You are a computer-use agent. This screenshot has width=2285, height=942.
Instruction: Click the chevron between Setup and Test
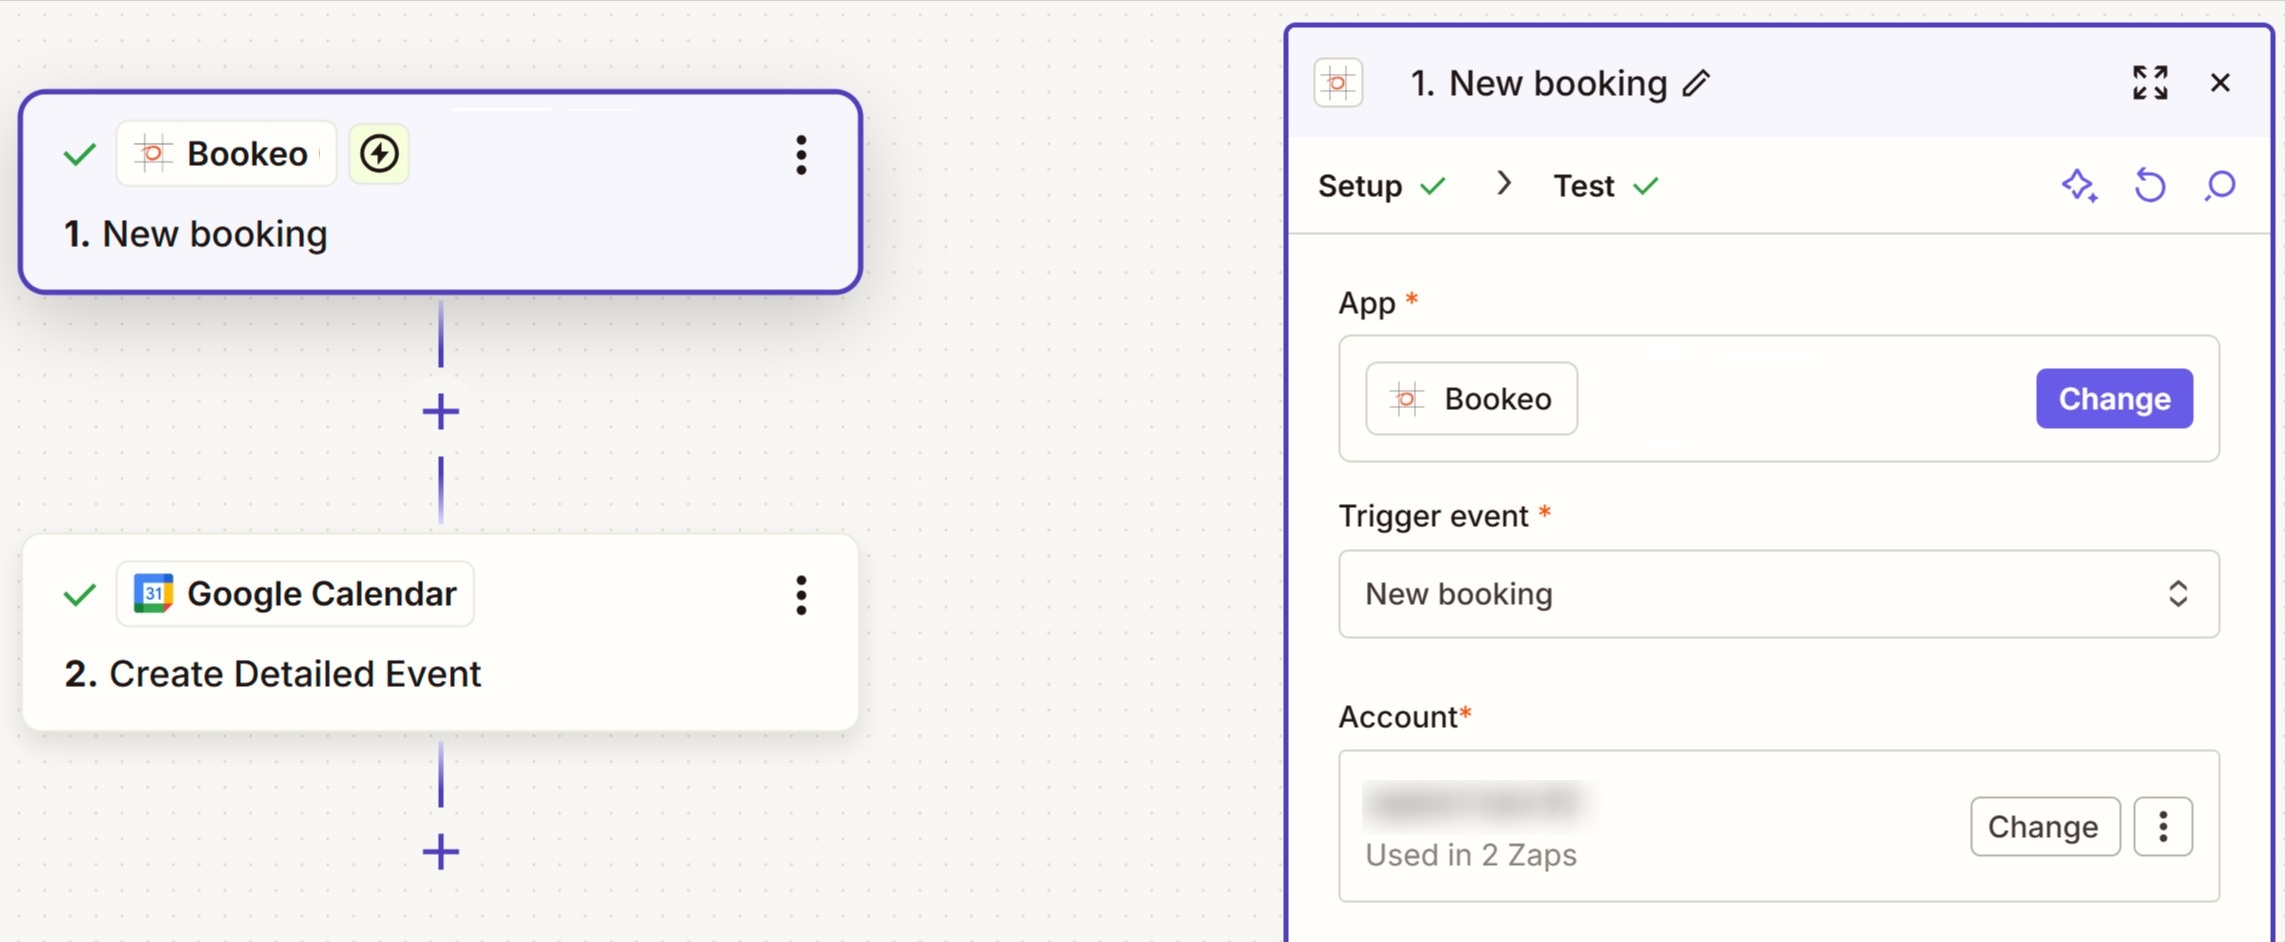point(1503,184)
